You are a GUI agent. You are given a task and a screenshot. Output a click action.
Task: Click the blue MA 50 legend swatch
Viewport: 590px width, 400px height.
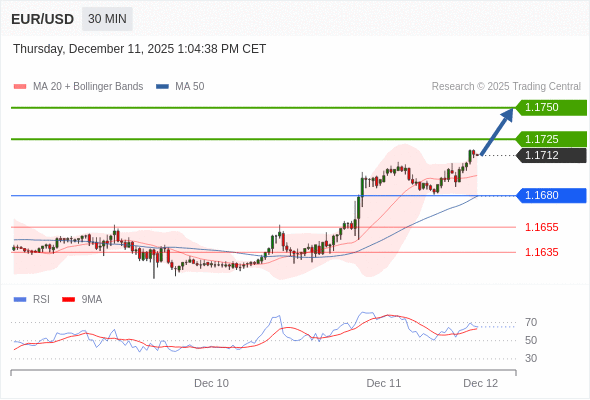coord(162,87)
